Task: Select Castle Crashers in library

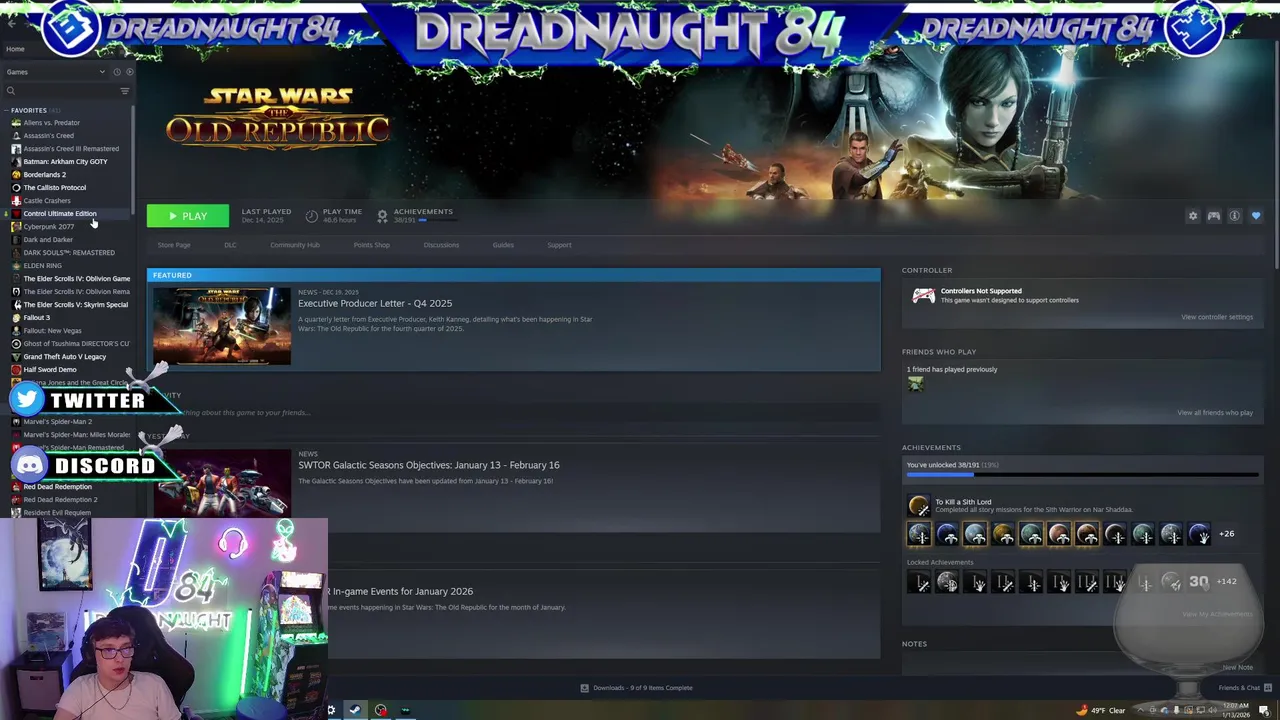Action: pos(47,201)
